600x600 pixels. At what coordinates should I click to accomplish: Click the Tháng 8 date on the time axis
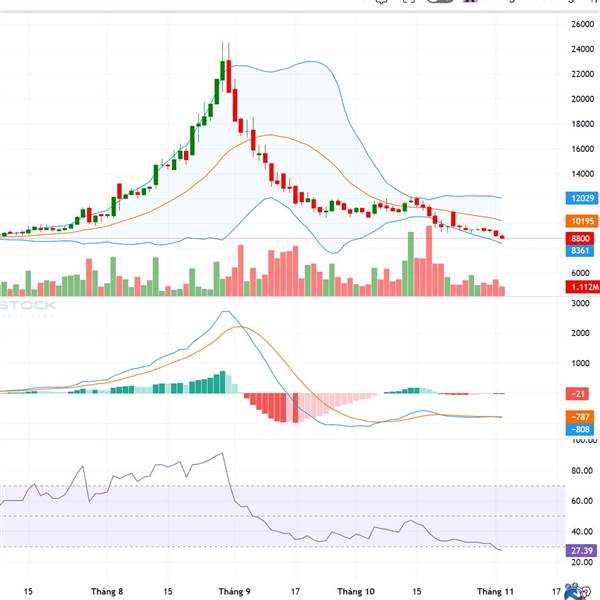coord(107,591)
